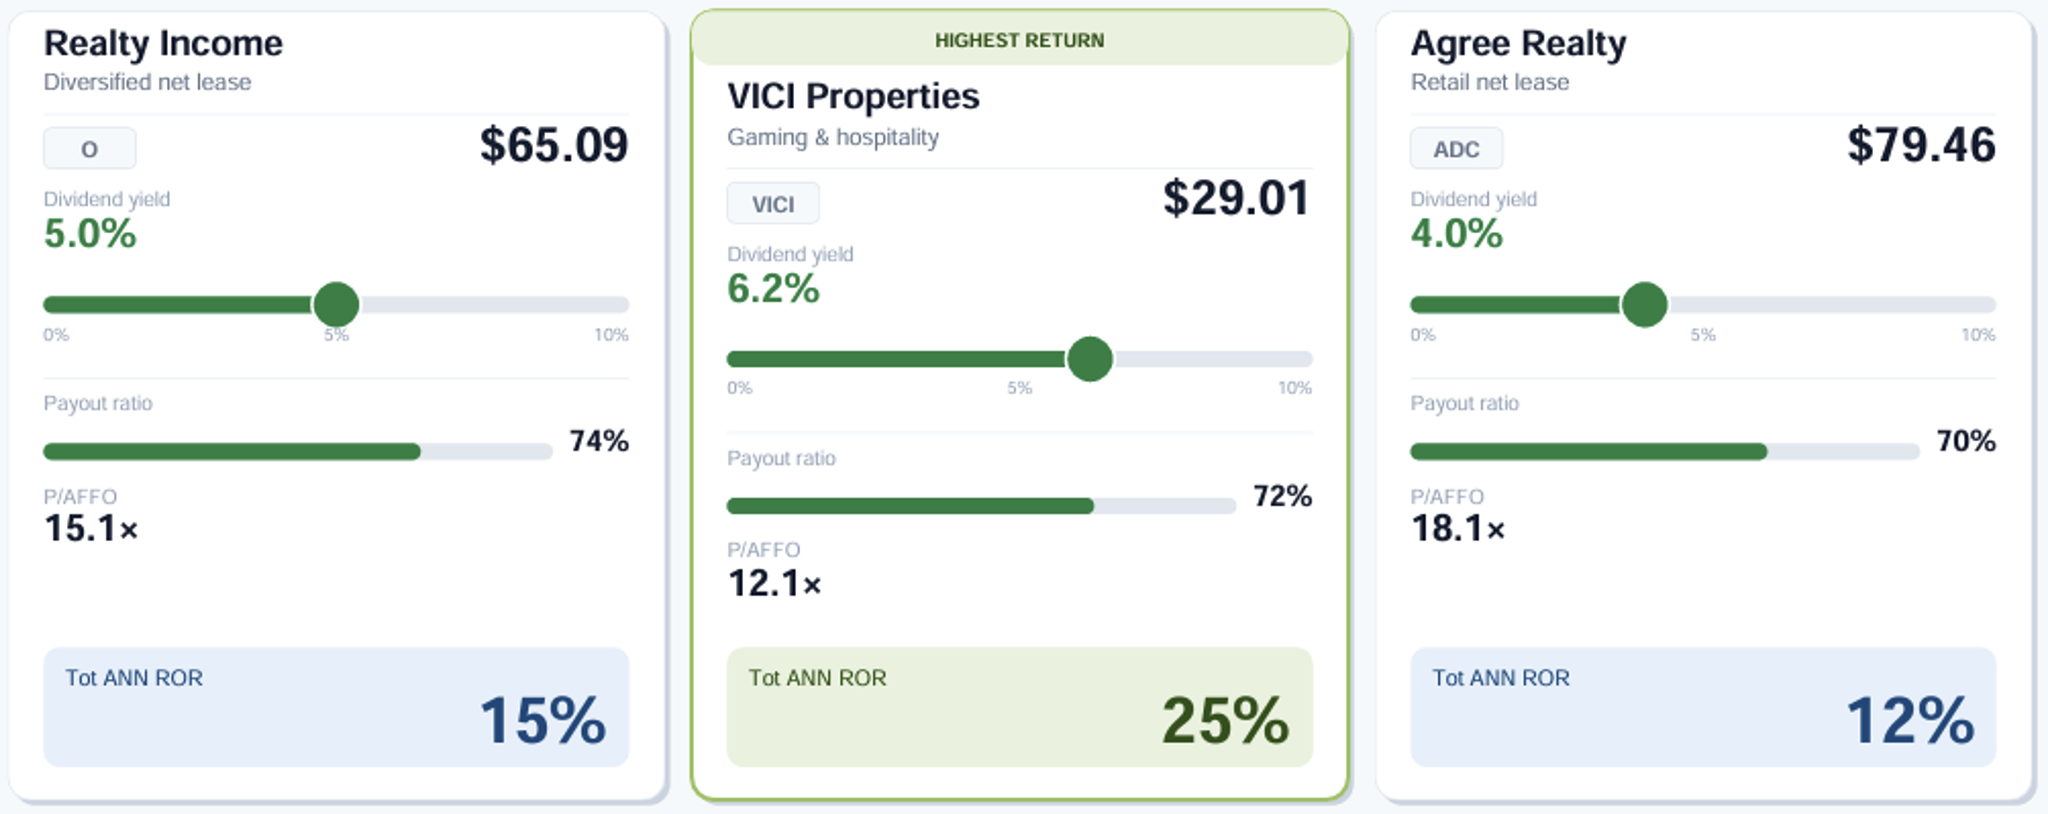The height and width of the screenshot is (814, 2048).
Task: Select the Highest Return banner
Action: pyautogui.click(x=1019, y=40)
